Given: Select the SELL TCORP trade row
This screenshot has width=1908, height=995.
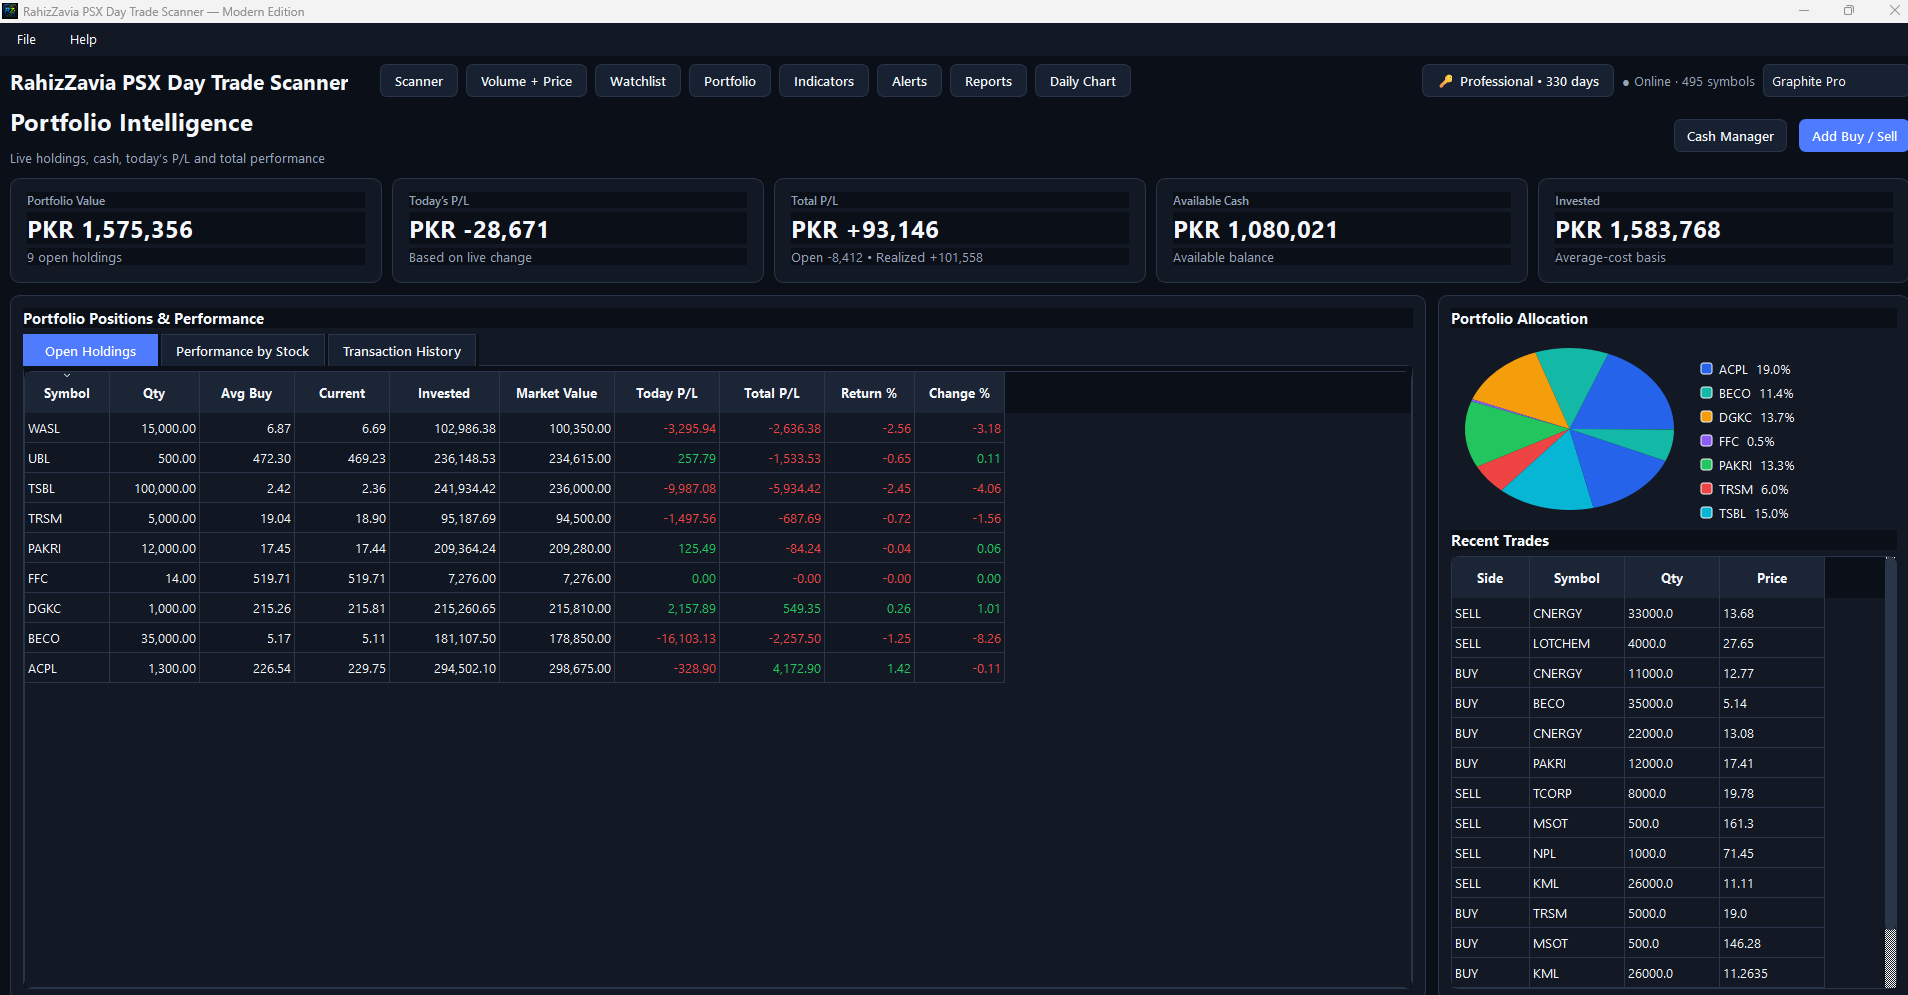Looking at the screenshot, I should coord(1638,793).
